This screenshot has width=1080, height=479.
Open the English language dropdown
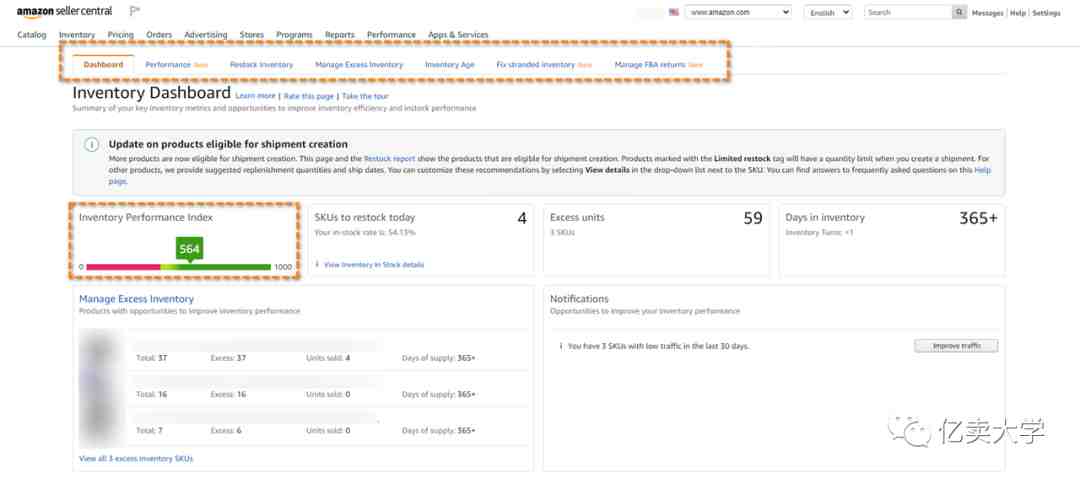click(x=828, y=12)
